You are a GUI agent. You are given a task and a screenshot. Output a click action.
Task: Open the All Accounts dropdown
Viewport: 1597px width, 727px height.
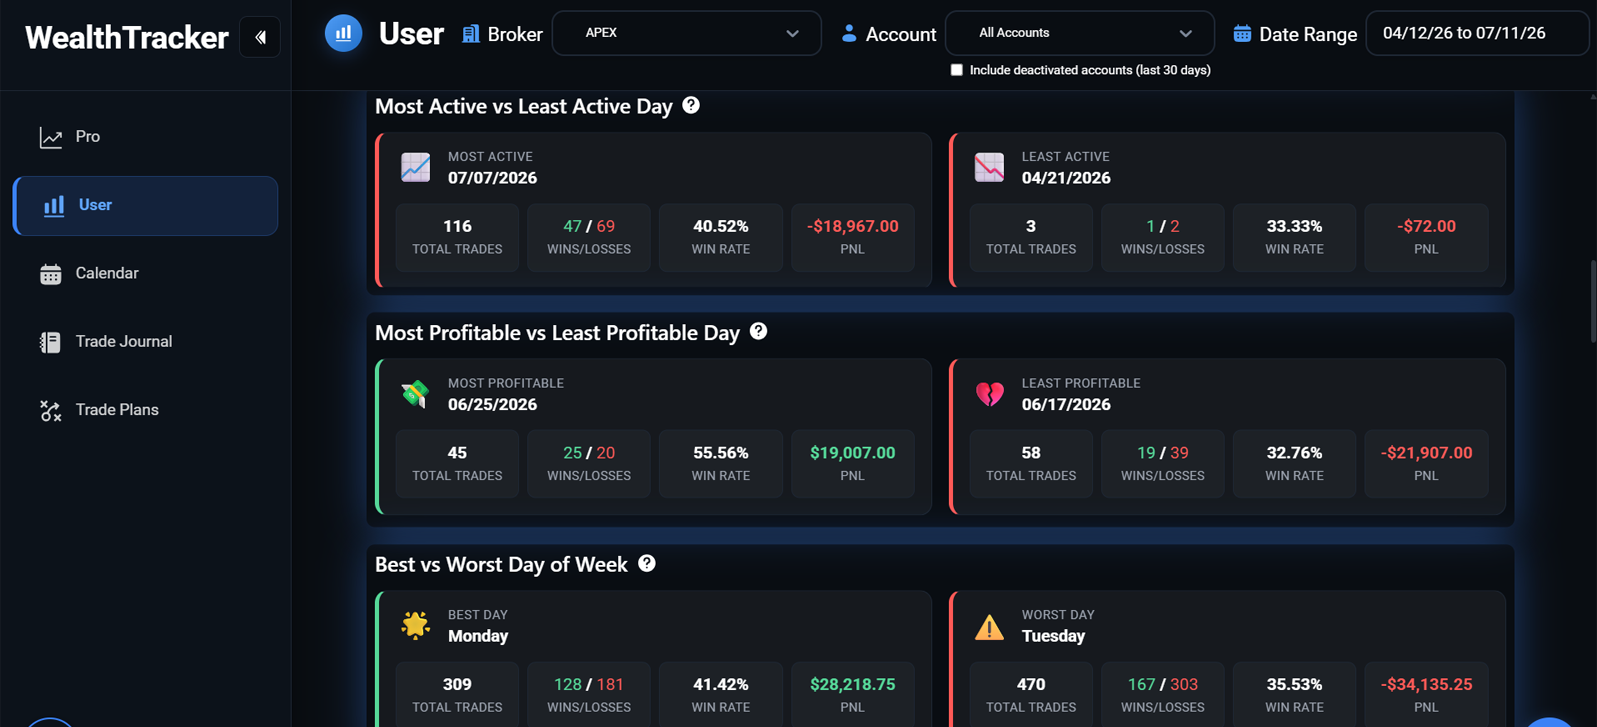tap(1080, 33)
